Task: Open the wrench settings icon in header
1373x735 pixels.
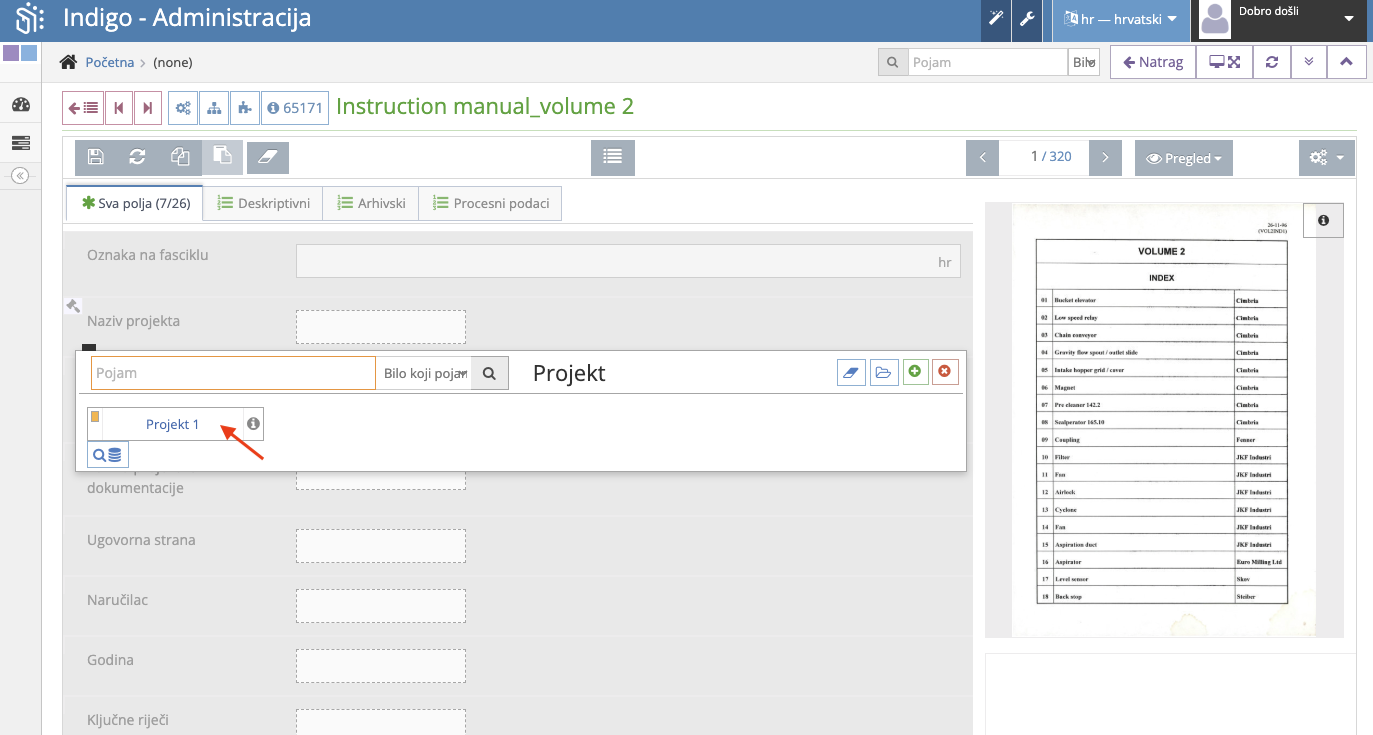Action: click(1027, 19)
